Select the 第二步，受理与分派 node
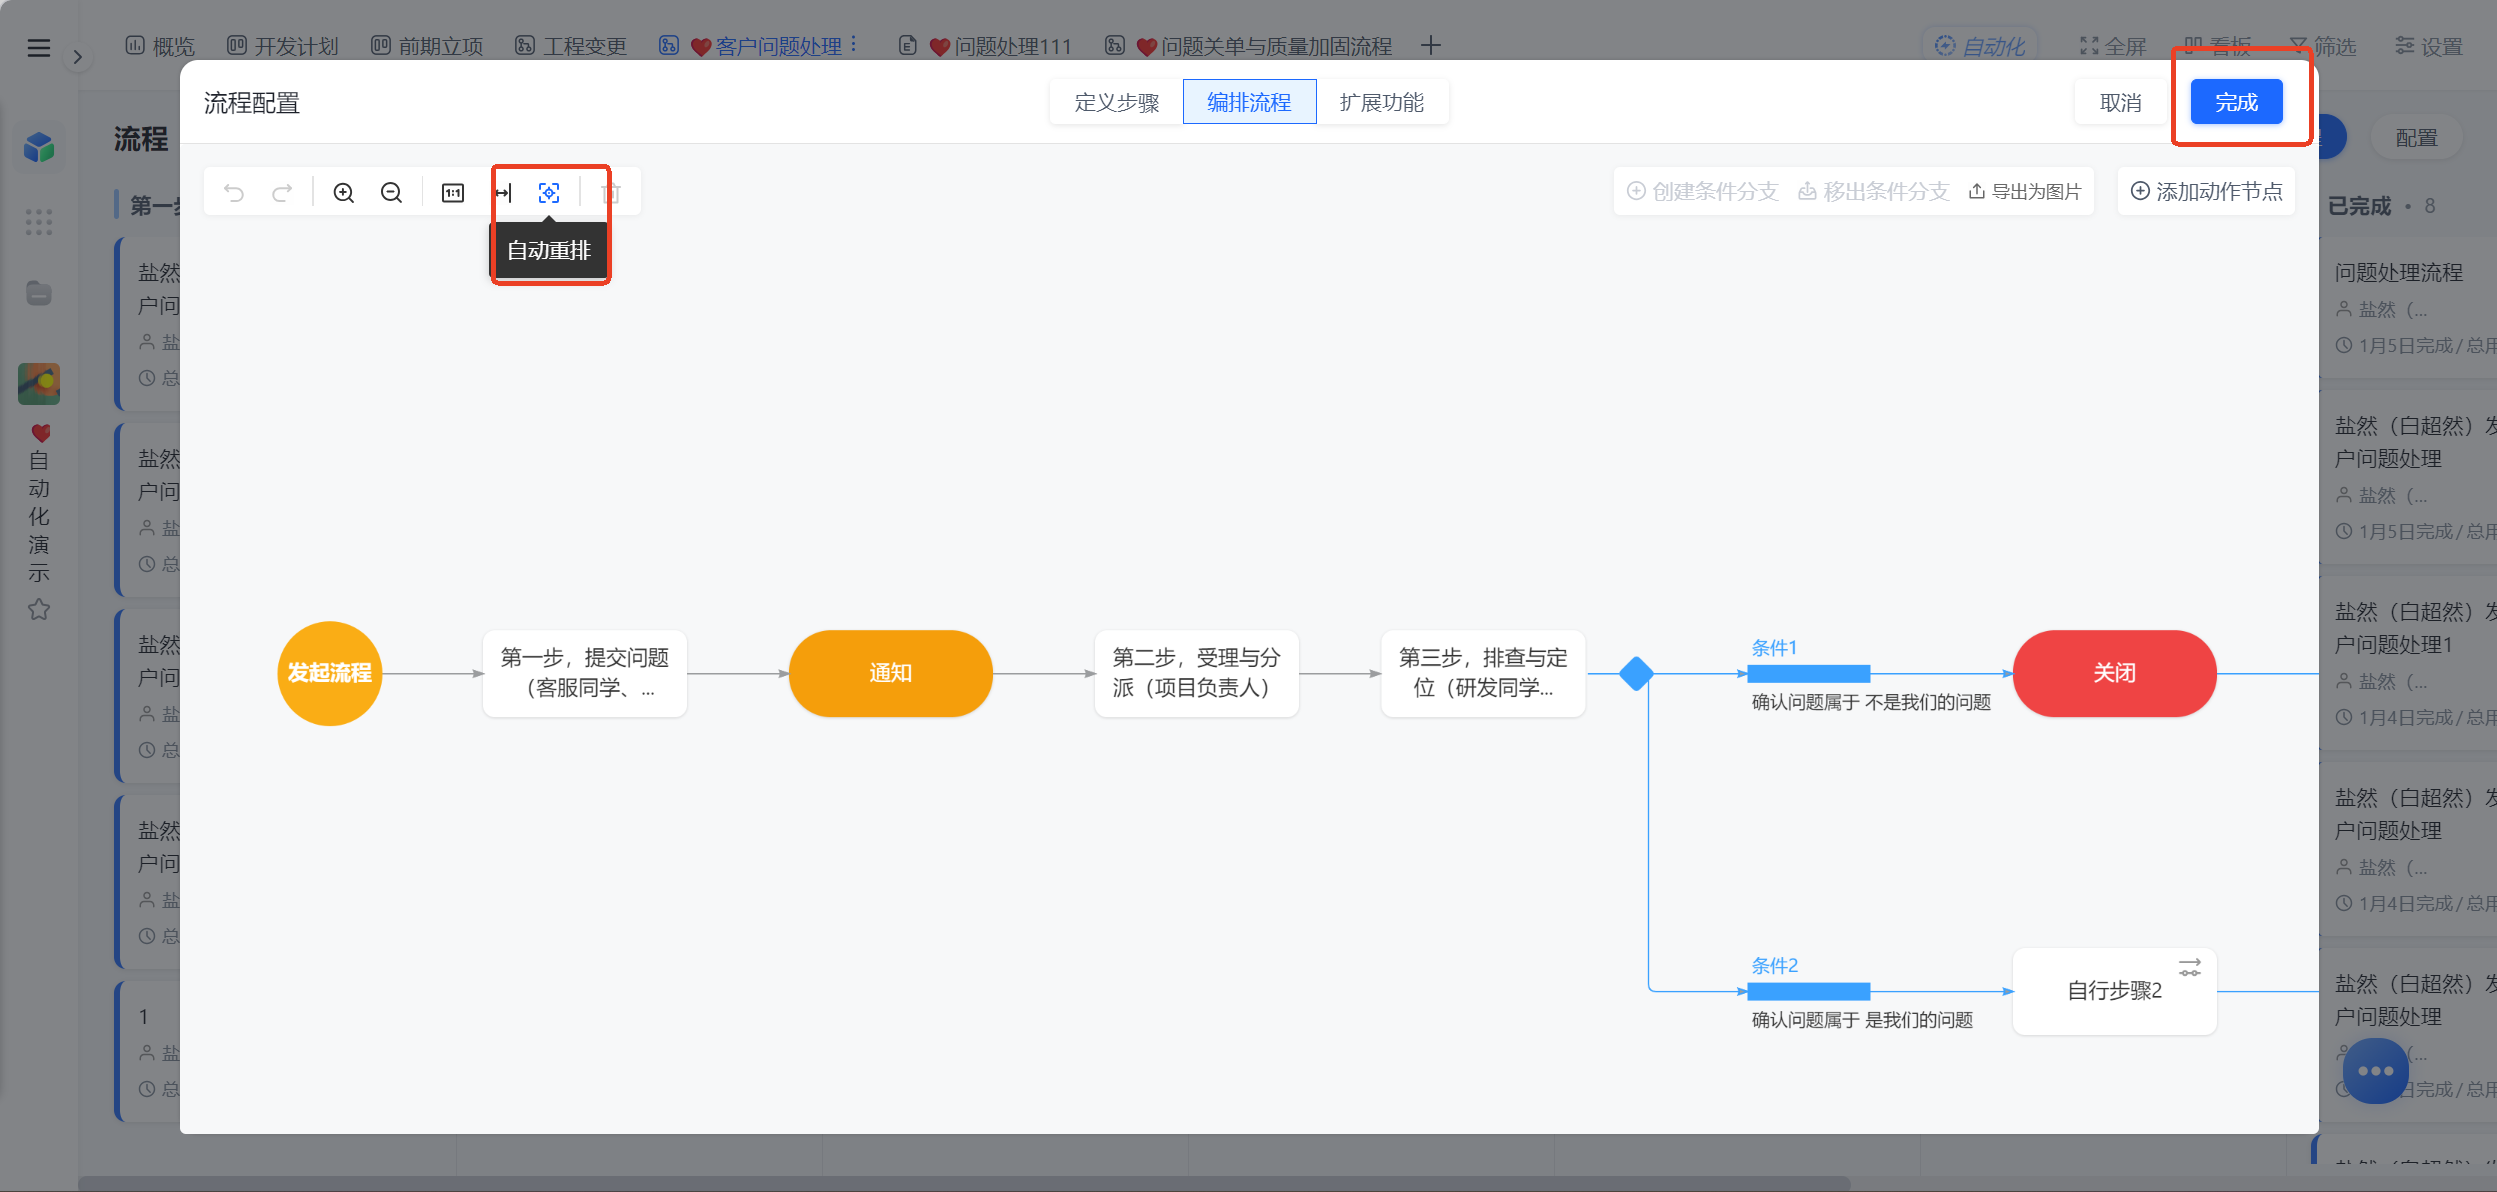The height and width of the screenshot is (1192, 2497). pos(1196,673)
